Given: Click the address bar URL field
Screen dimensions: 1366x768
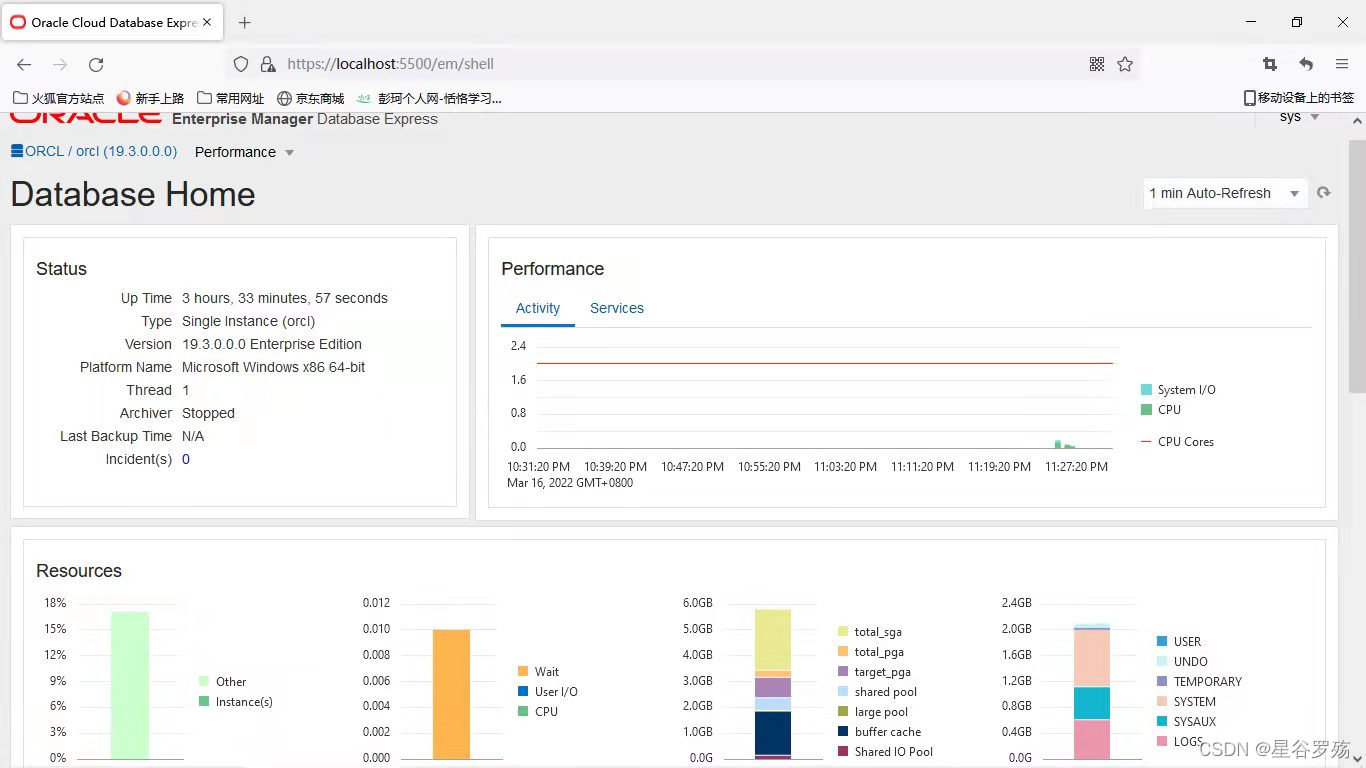Looking at the screenshot, I should (x=680, y=64).
